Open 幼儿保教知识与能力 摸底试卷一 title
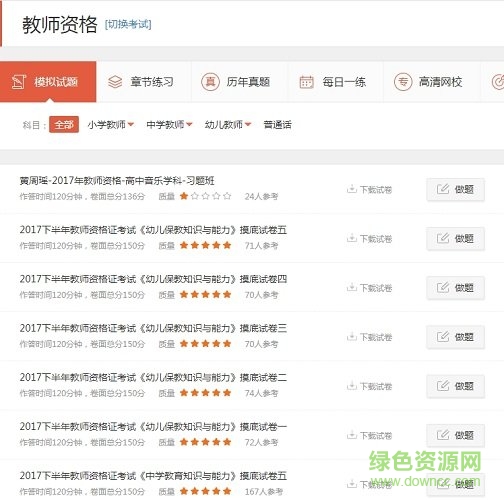 coord(153,427)
